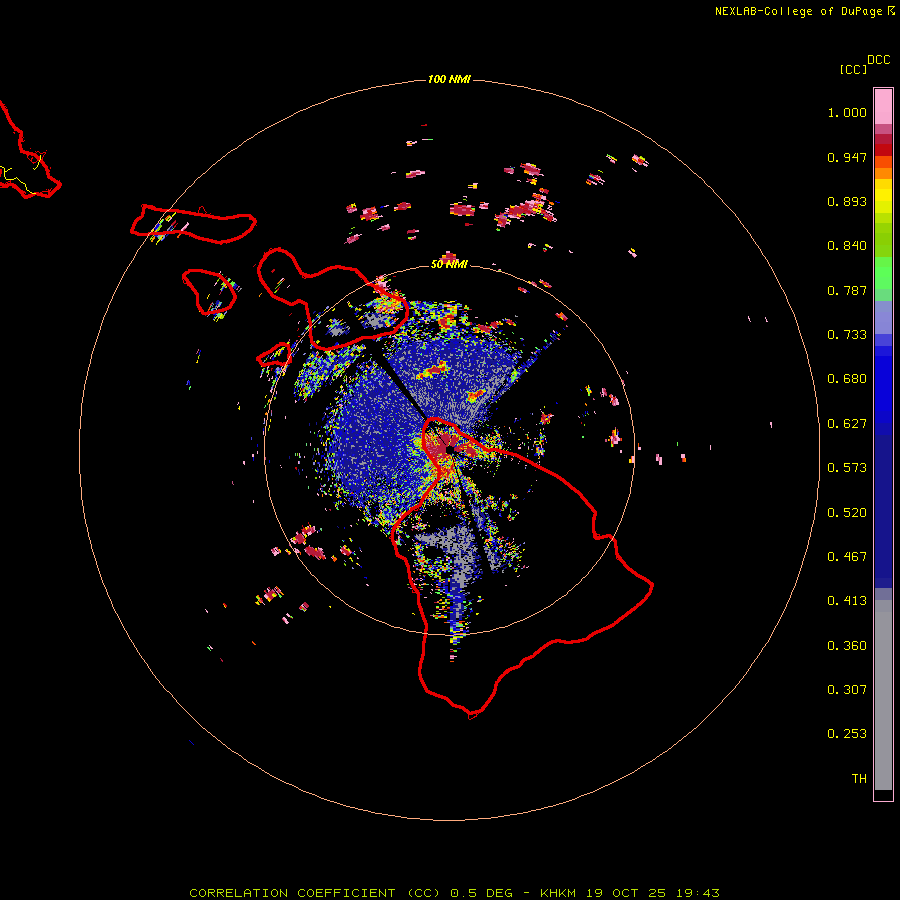Pick the gray low-value color bar segment
Screen dimensions: 900x900
click(883, 695)
